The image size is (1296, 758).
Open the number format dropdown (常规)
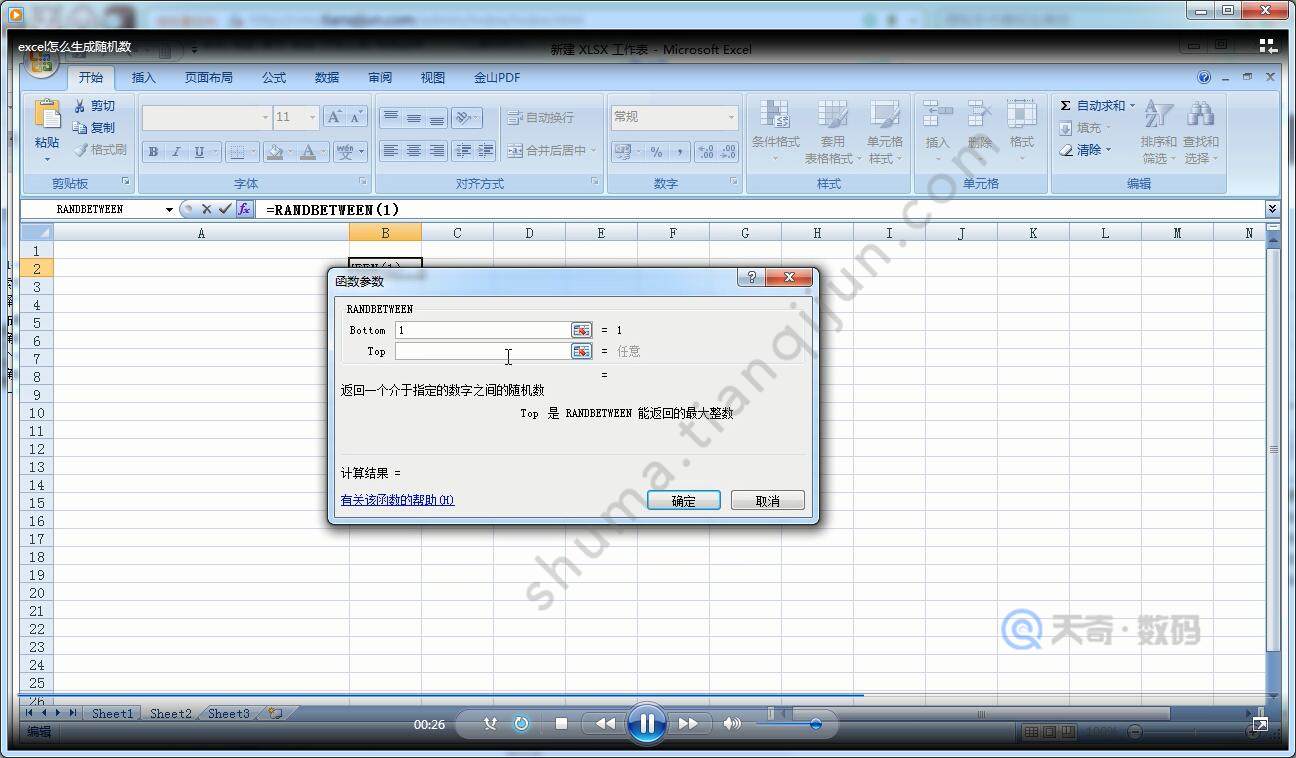pos(731,117)
